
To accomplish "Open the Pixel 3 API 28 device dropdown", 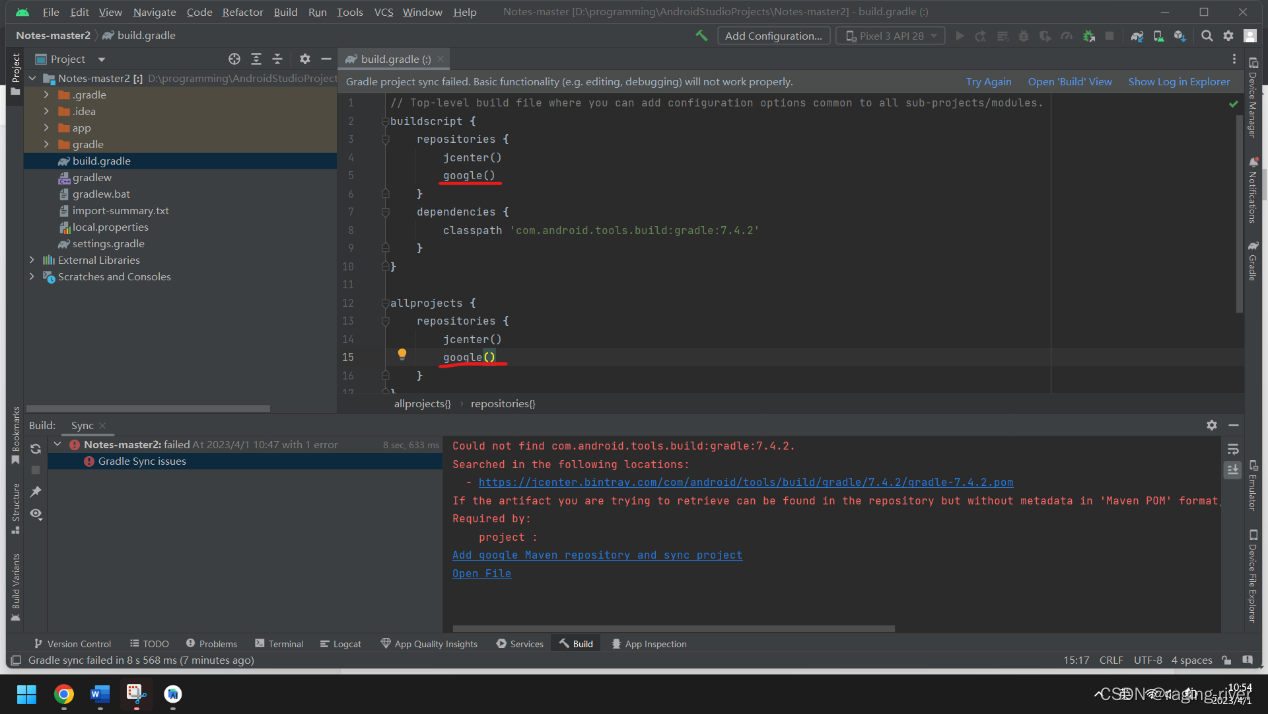I will [890, 36].
